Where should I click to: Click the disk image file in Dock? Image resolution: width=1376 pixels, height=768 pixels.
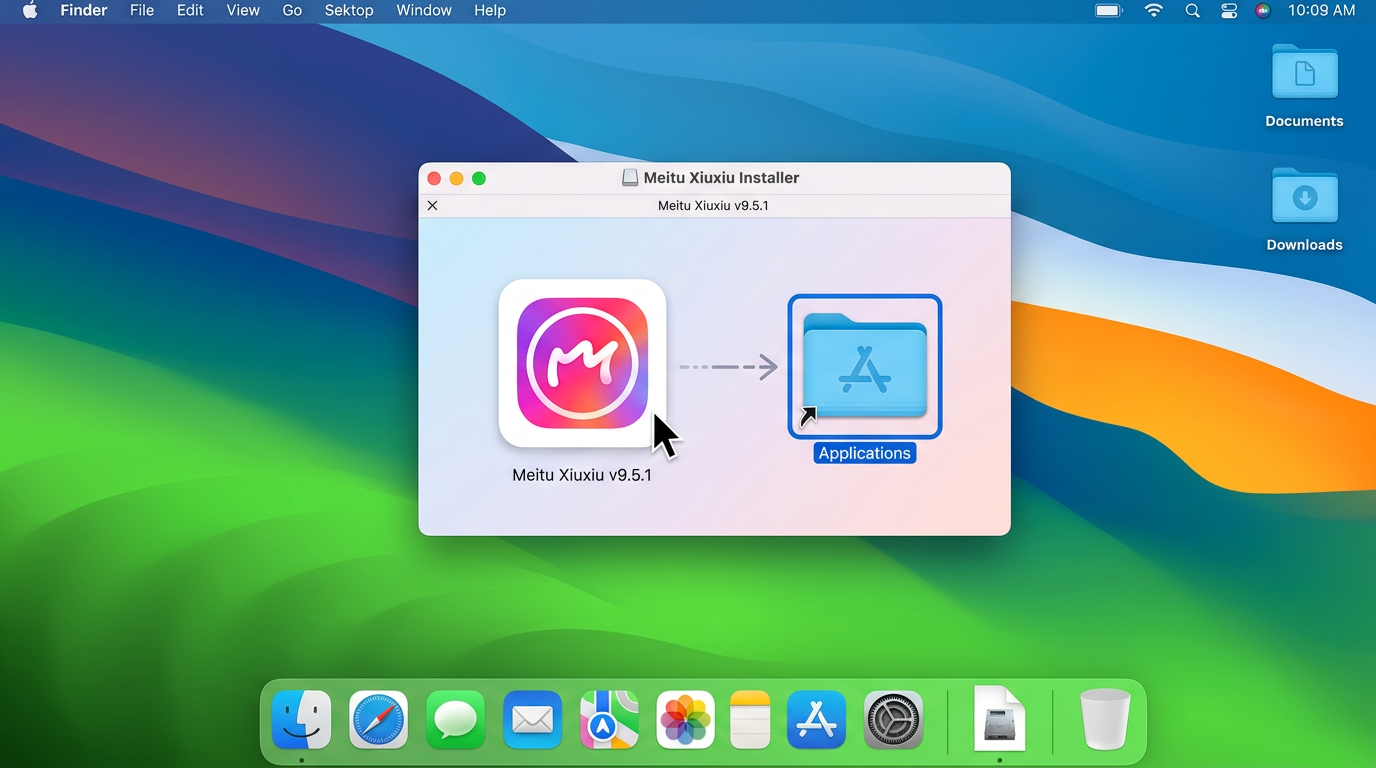click(1000, 718)
